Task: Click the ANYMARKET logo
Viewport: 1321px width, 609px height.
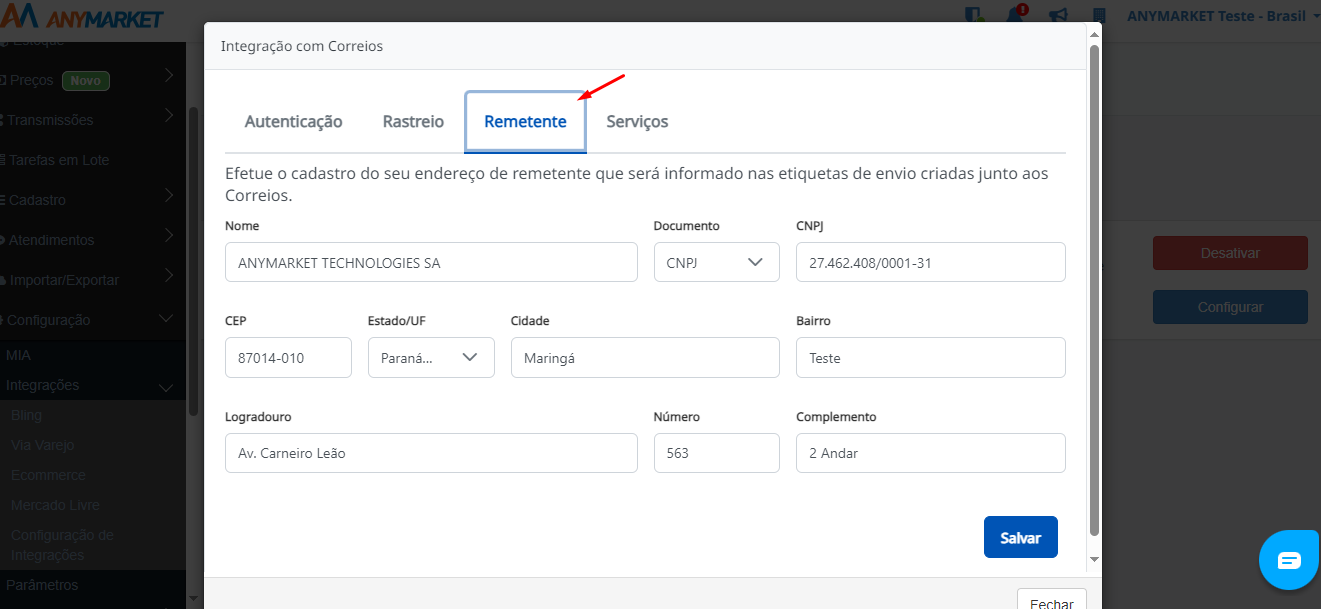Action: pyautogui.click(x=82, y=17)
